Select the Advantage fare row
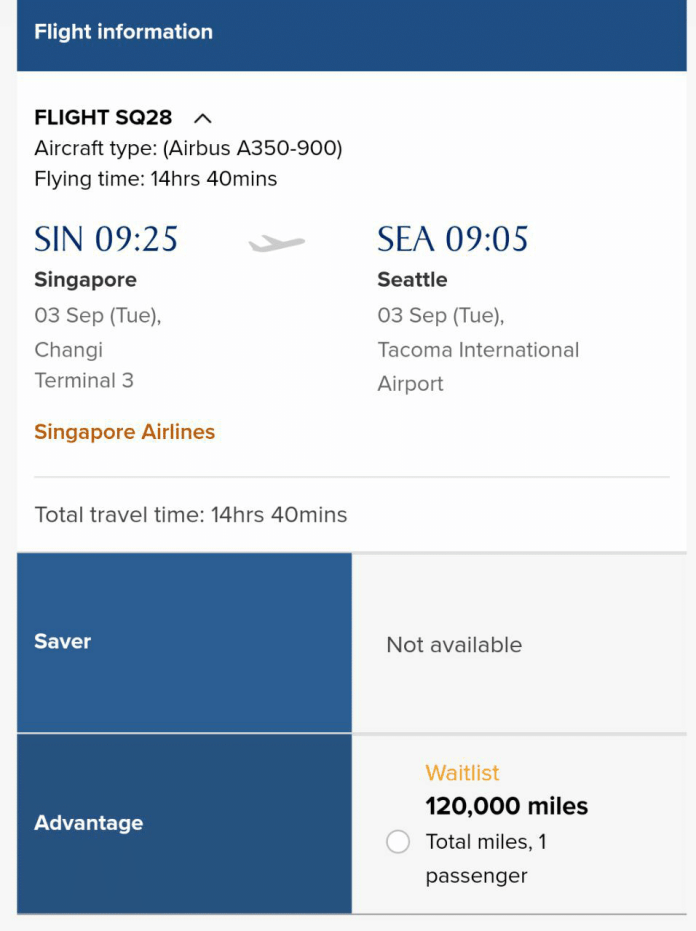The width and height of the screenshot is (696, 931). [x=184, y=823]
